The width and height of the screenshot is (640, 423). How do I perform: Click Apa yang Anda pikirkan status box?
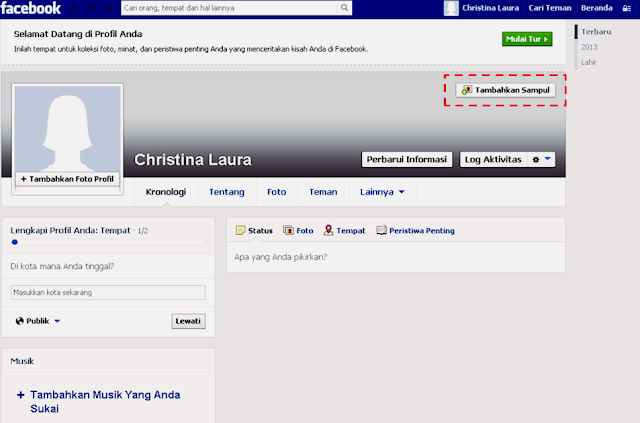396,257
